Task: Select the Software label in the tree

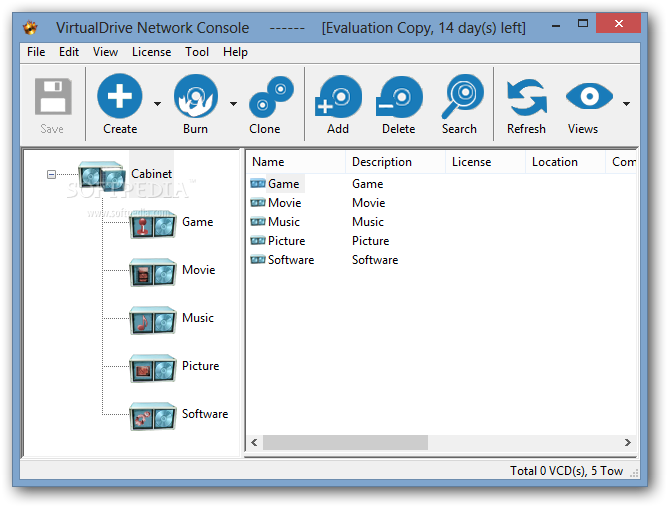Action: tap(205, 414)
